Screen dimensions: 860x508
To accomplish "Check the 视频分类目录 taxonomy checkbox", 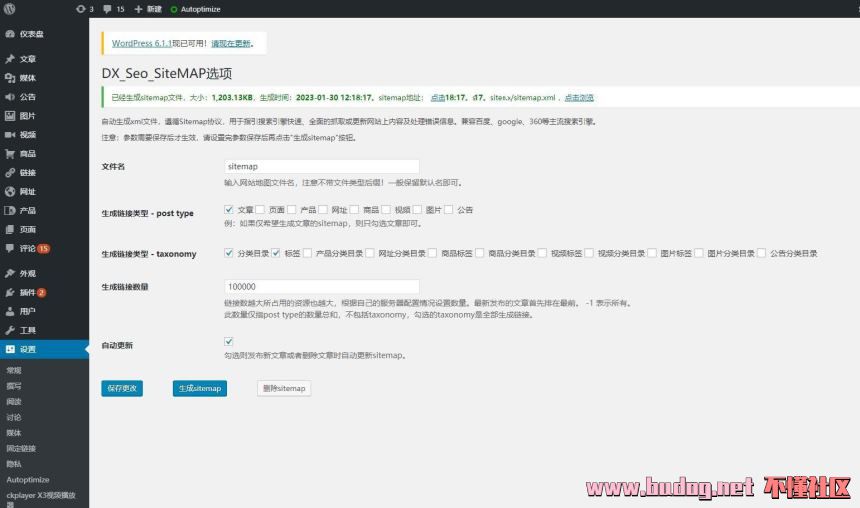I will click(589, 253).
